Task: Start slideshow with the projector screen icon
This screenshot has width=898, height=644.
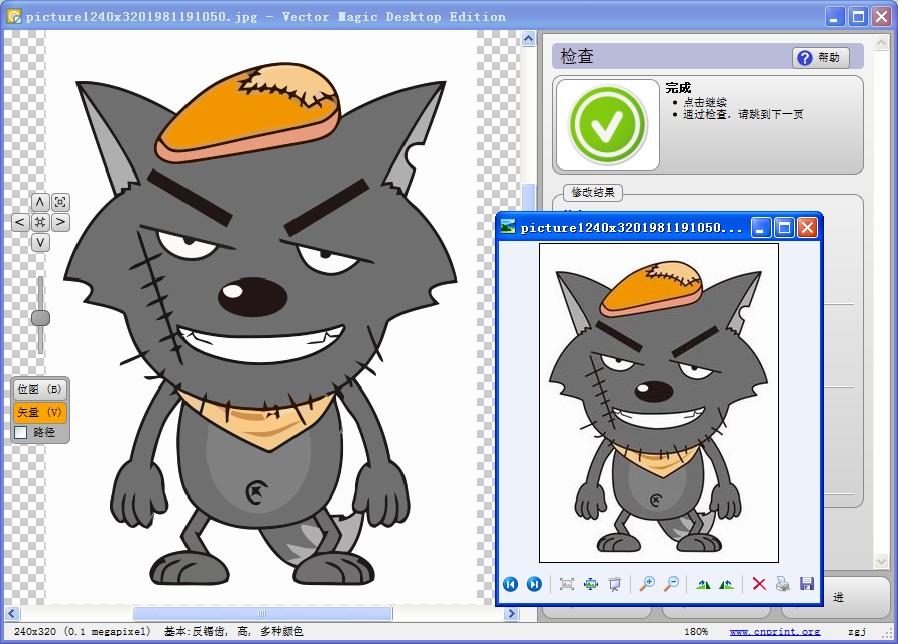Action: click(615, 584)
